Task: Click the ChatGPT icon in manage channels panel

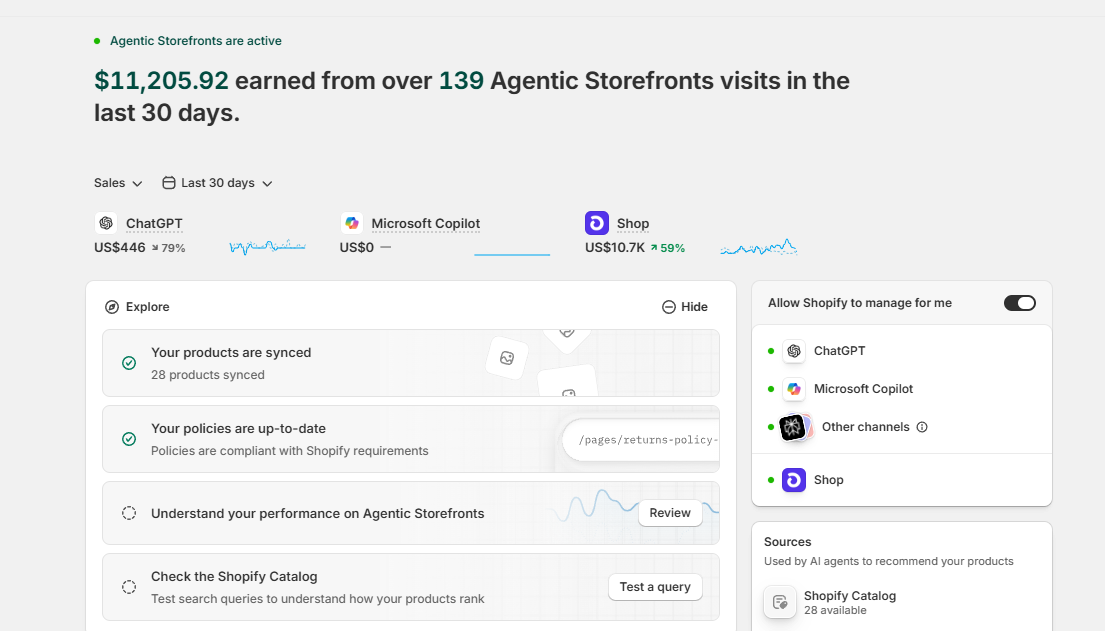Action: (794, 351)
